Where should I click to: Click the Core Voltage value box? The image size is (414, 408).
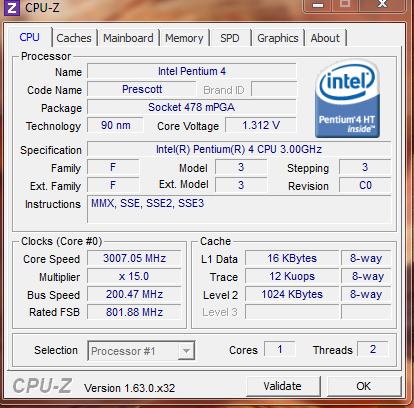point(261,125)
